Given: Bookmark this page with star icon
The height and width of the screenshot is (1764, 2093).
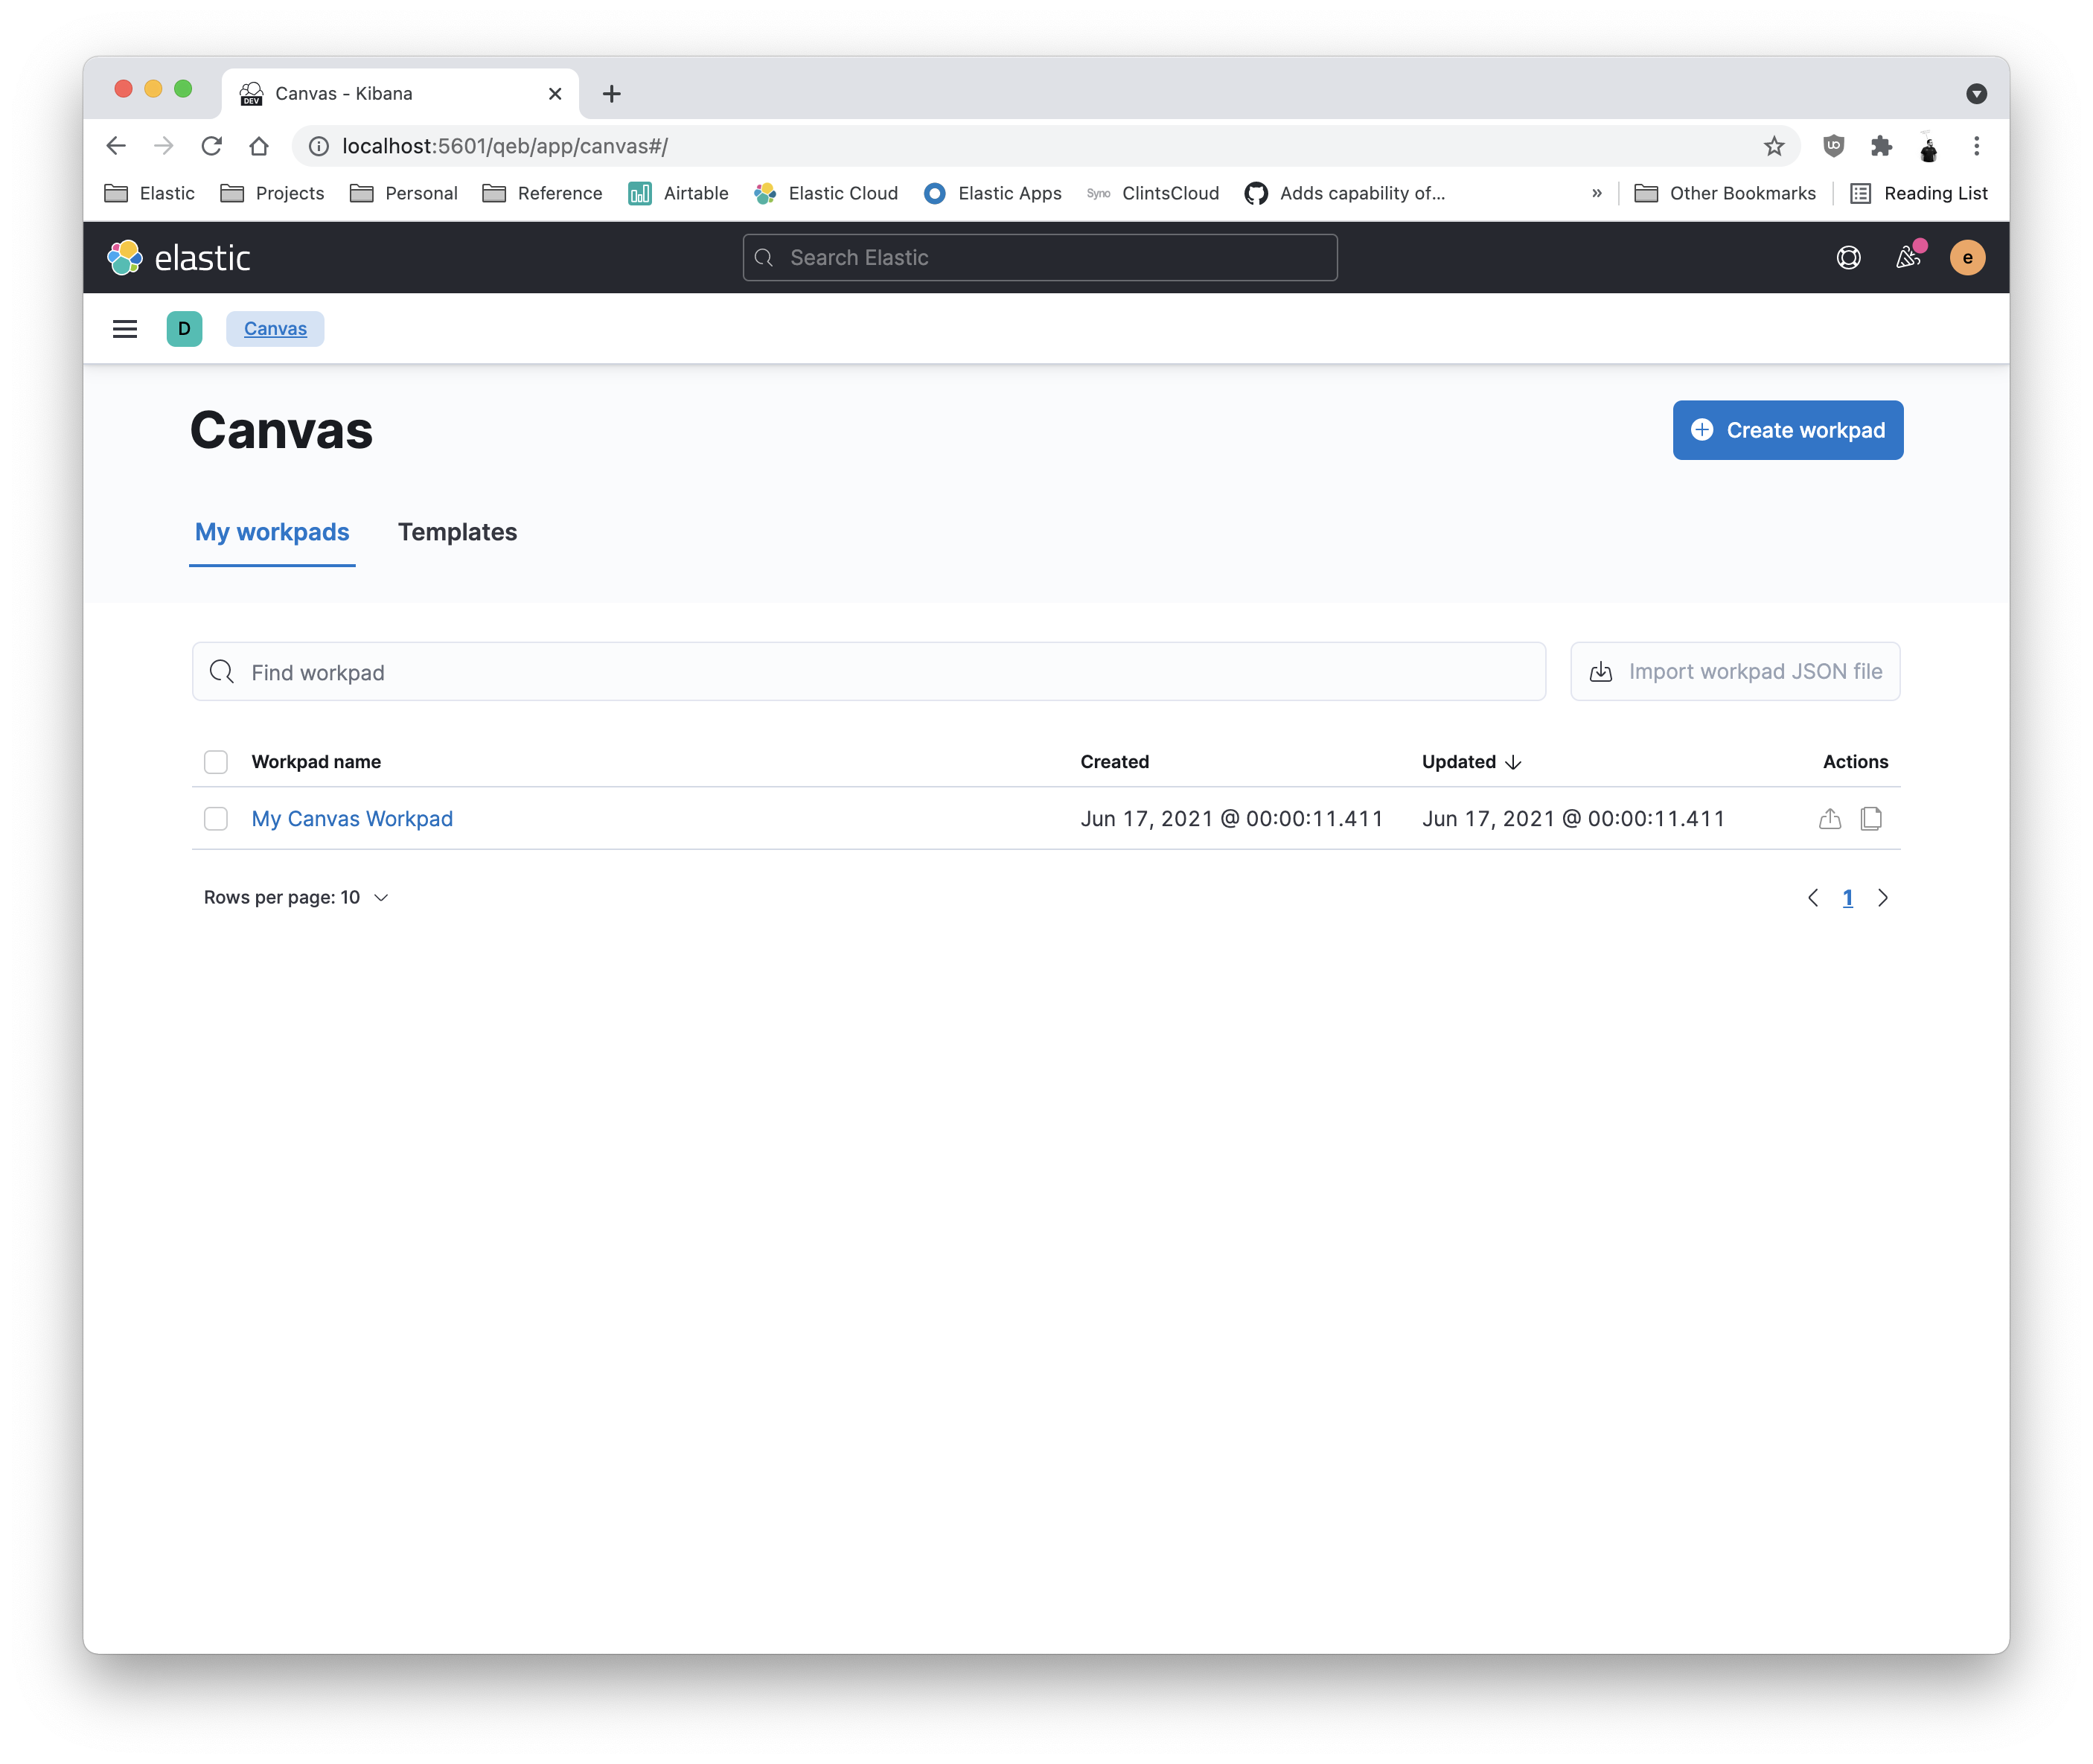Looking at the screenshot, I should point(1773,147).
